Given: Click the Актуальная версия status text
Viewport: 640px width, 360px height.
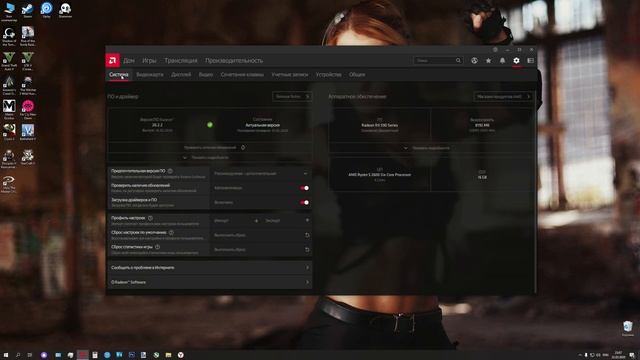Looking at the screenshot, I should [x=262, y=125].
